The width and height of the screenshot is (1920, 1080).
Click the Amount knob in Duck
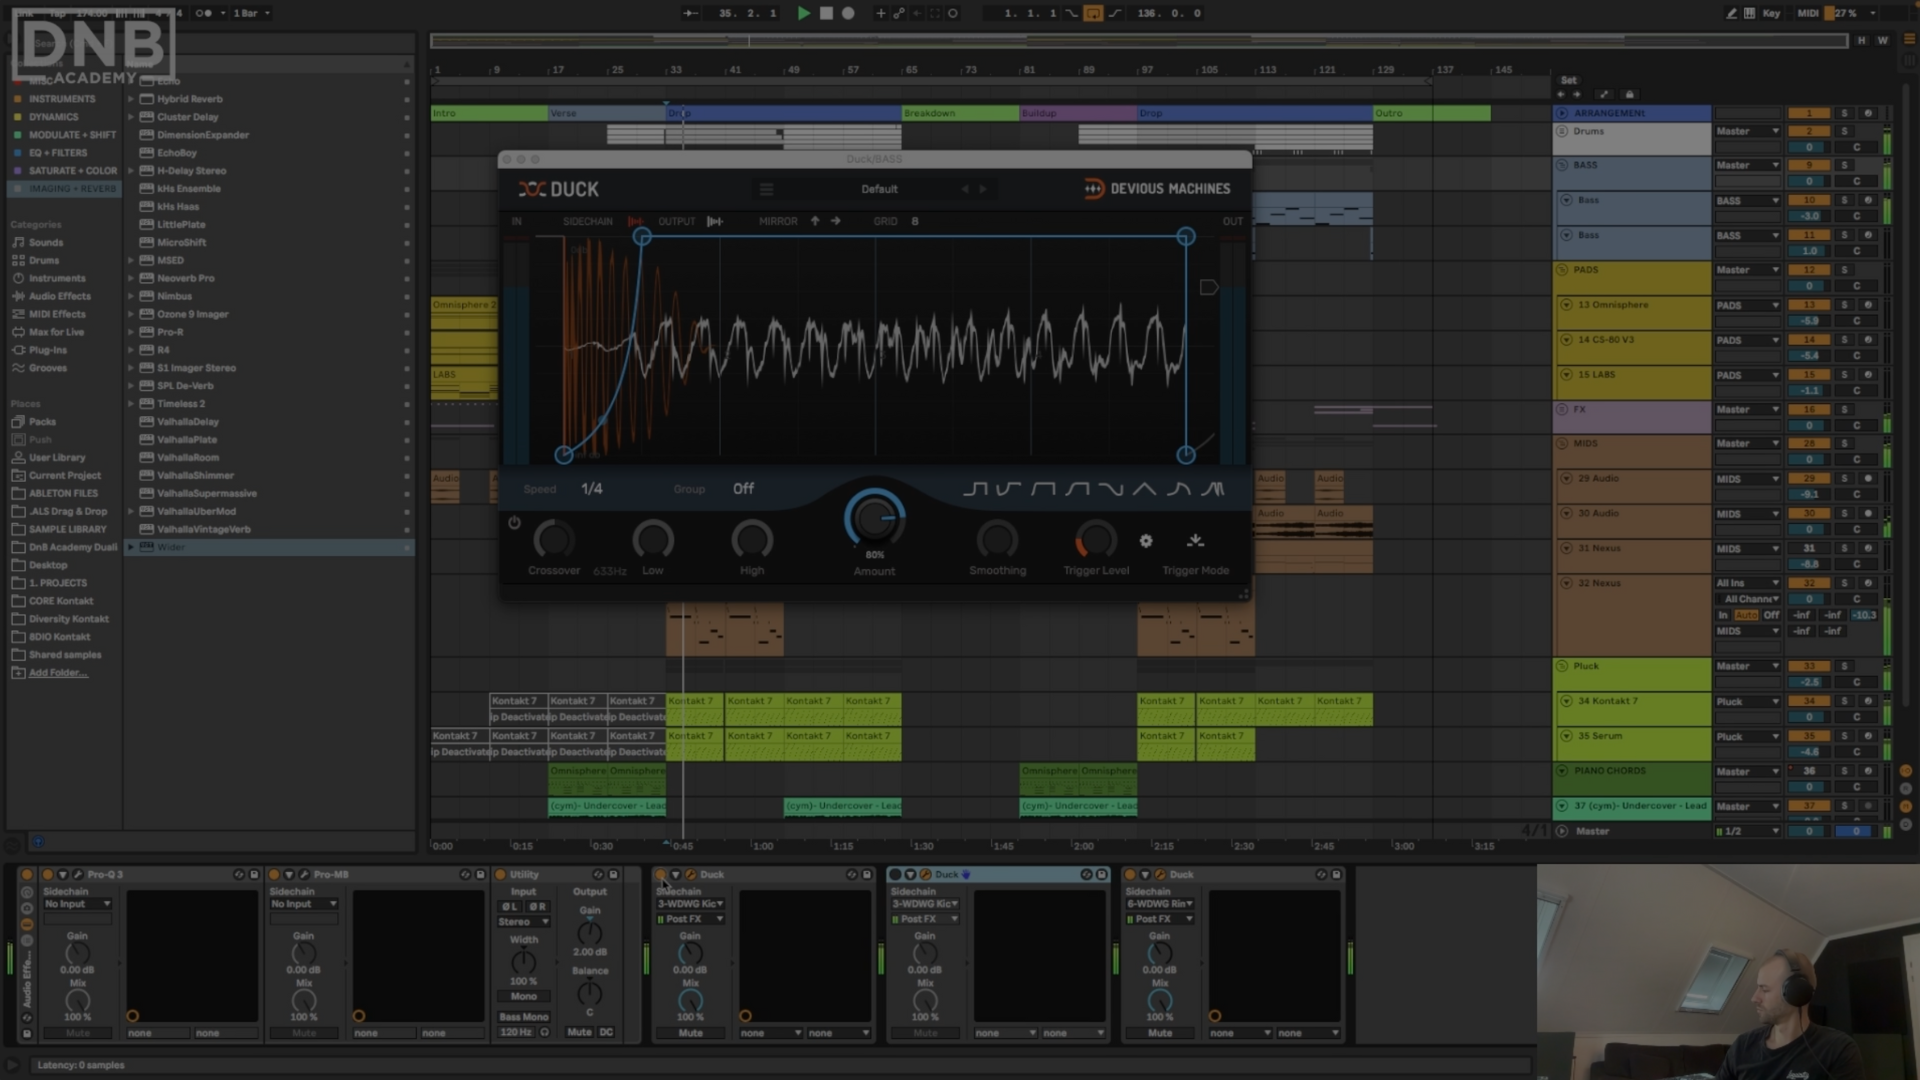[875, 518]
